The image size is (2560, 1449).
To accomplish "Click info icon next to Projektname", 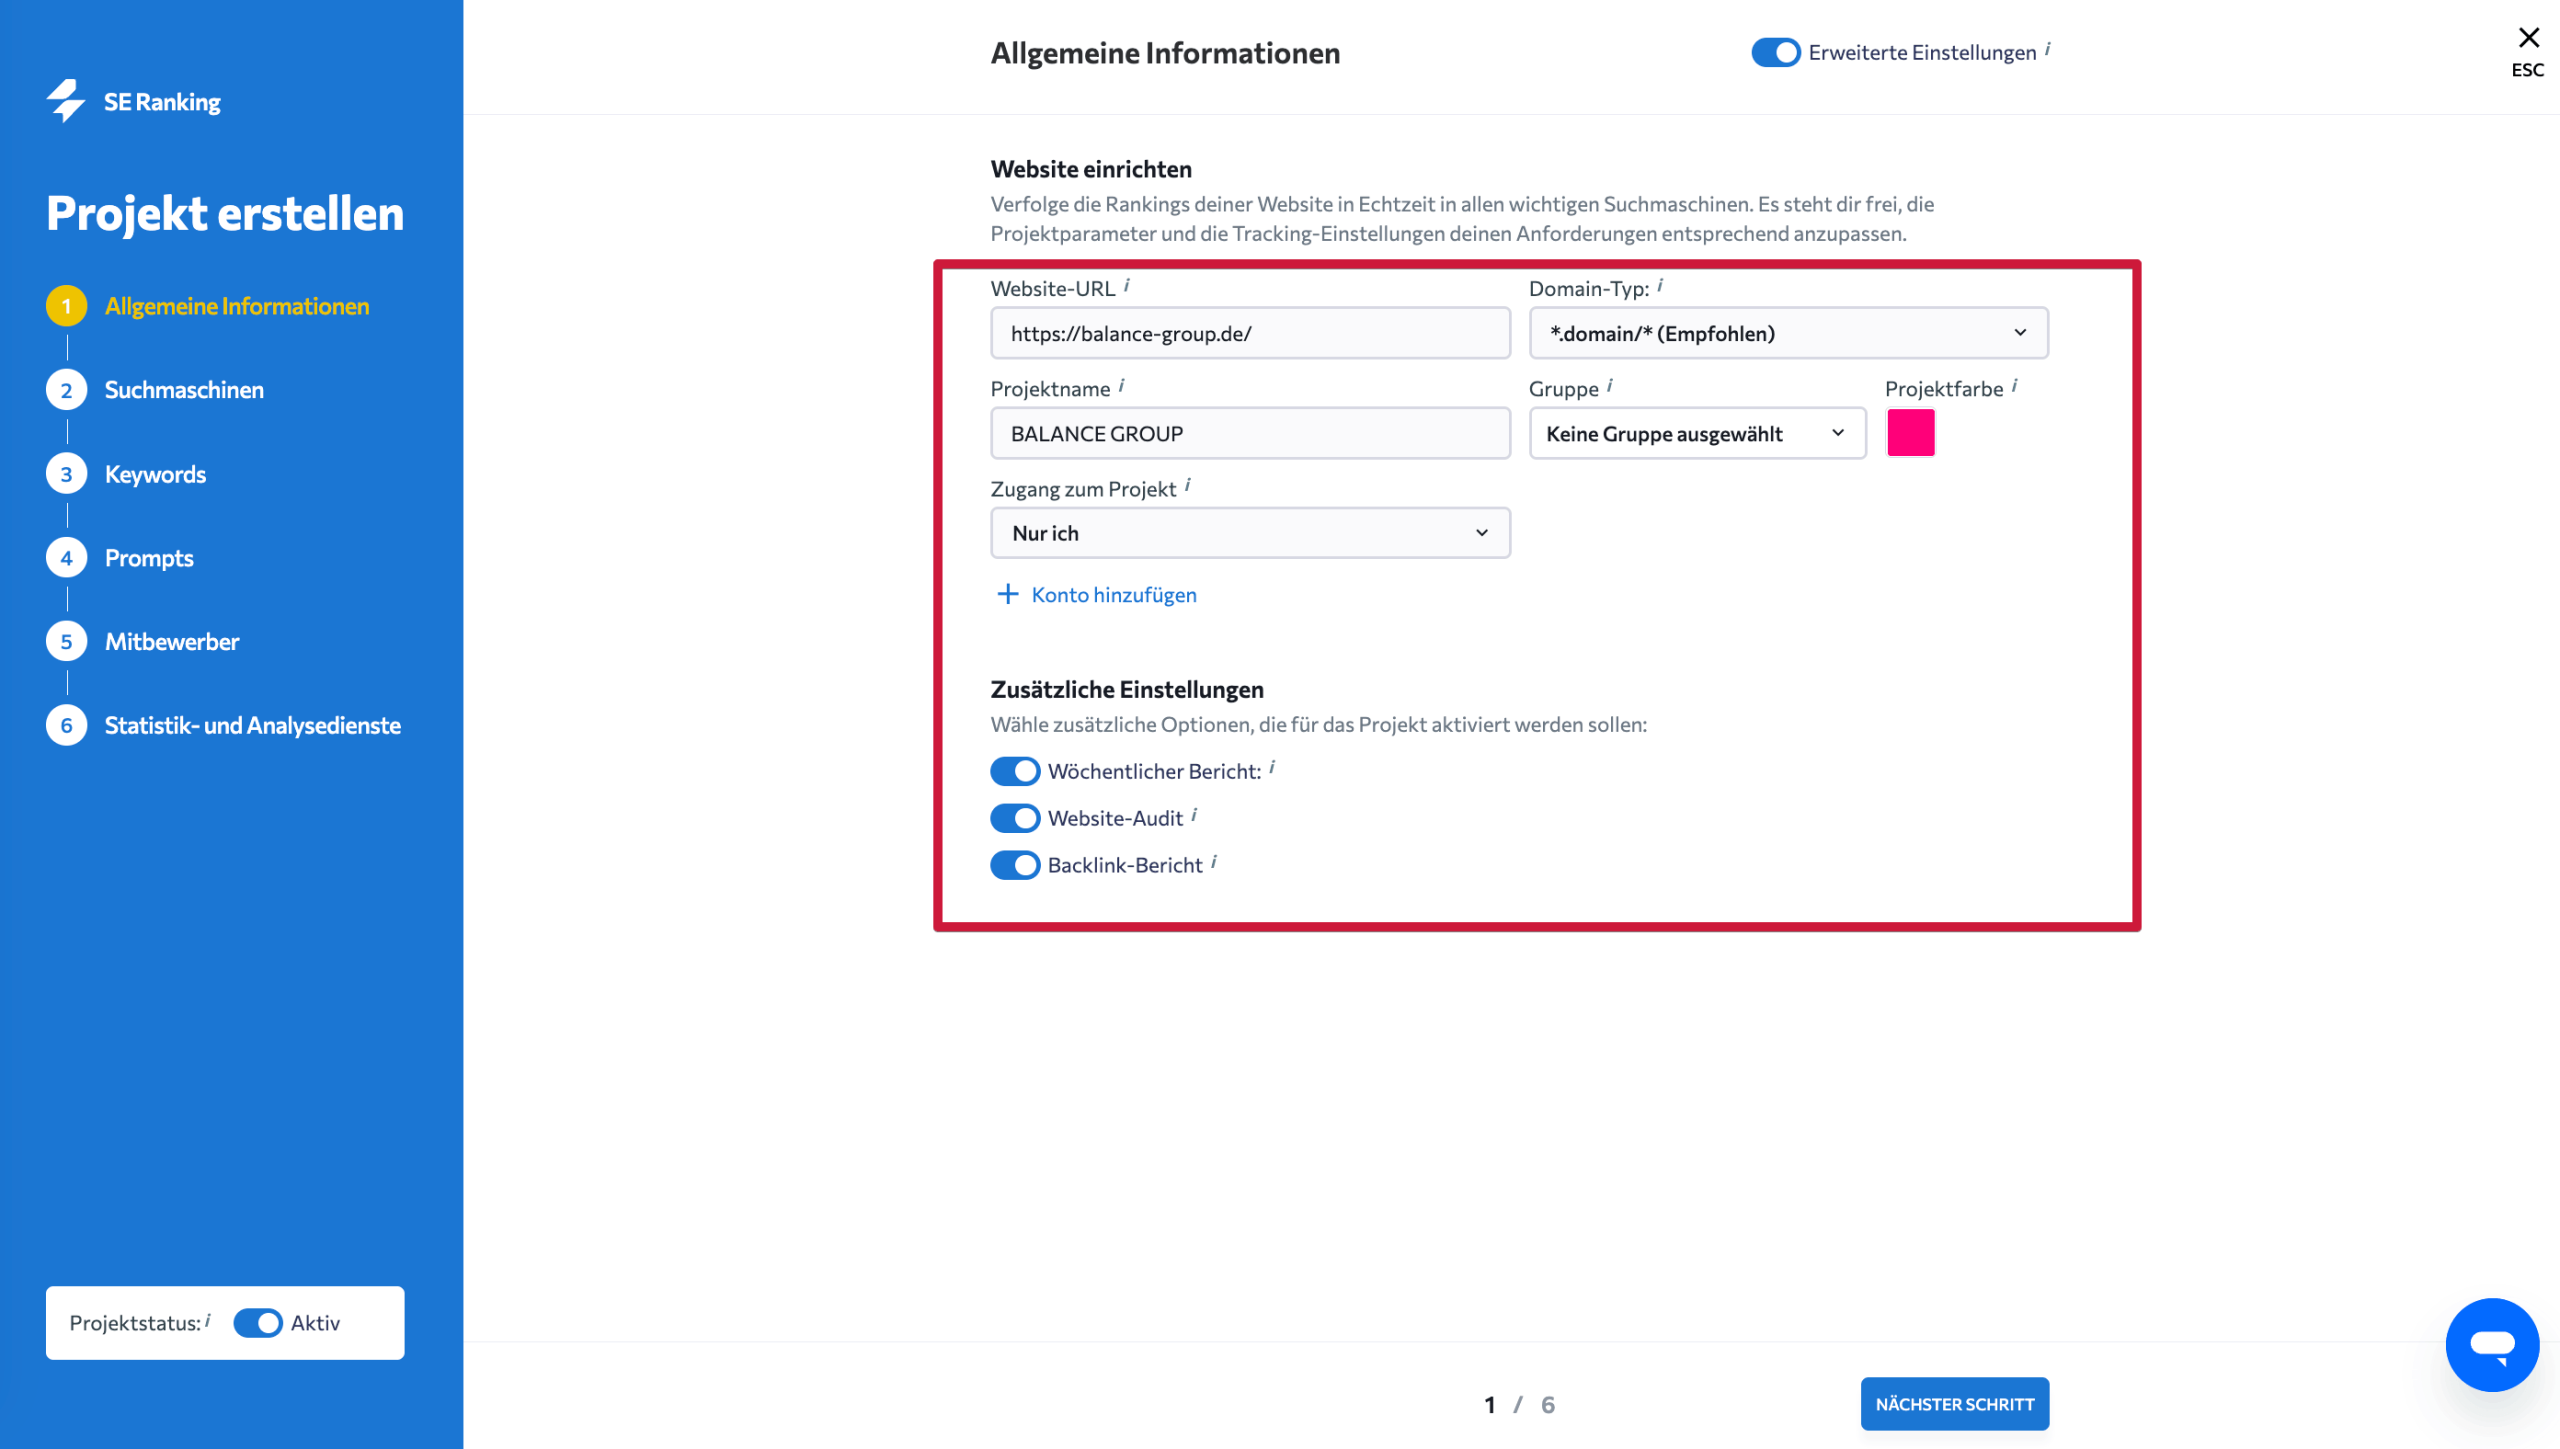I will tap(1122, 386).
